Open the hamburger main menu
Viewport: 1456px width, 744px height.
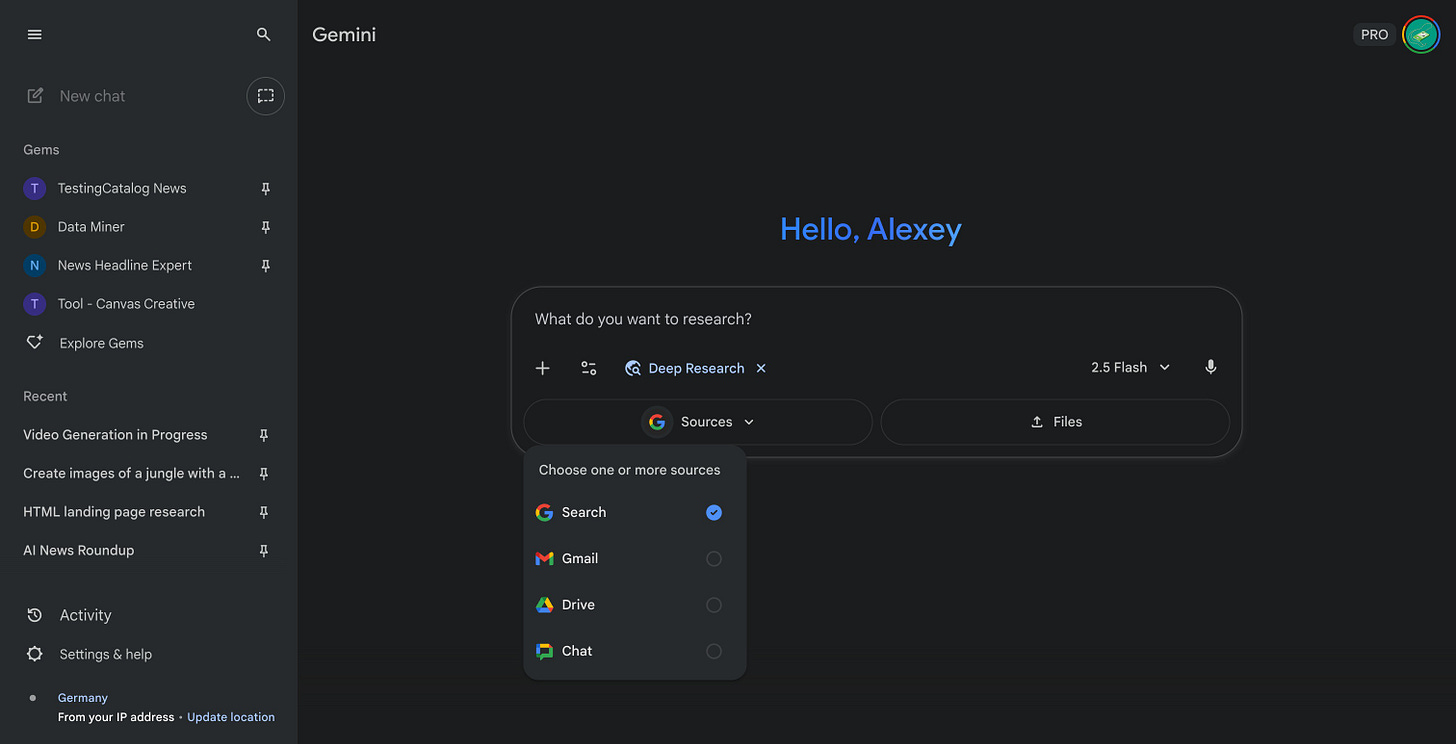(35, 34)
